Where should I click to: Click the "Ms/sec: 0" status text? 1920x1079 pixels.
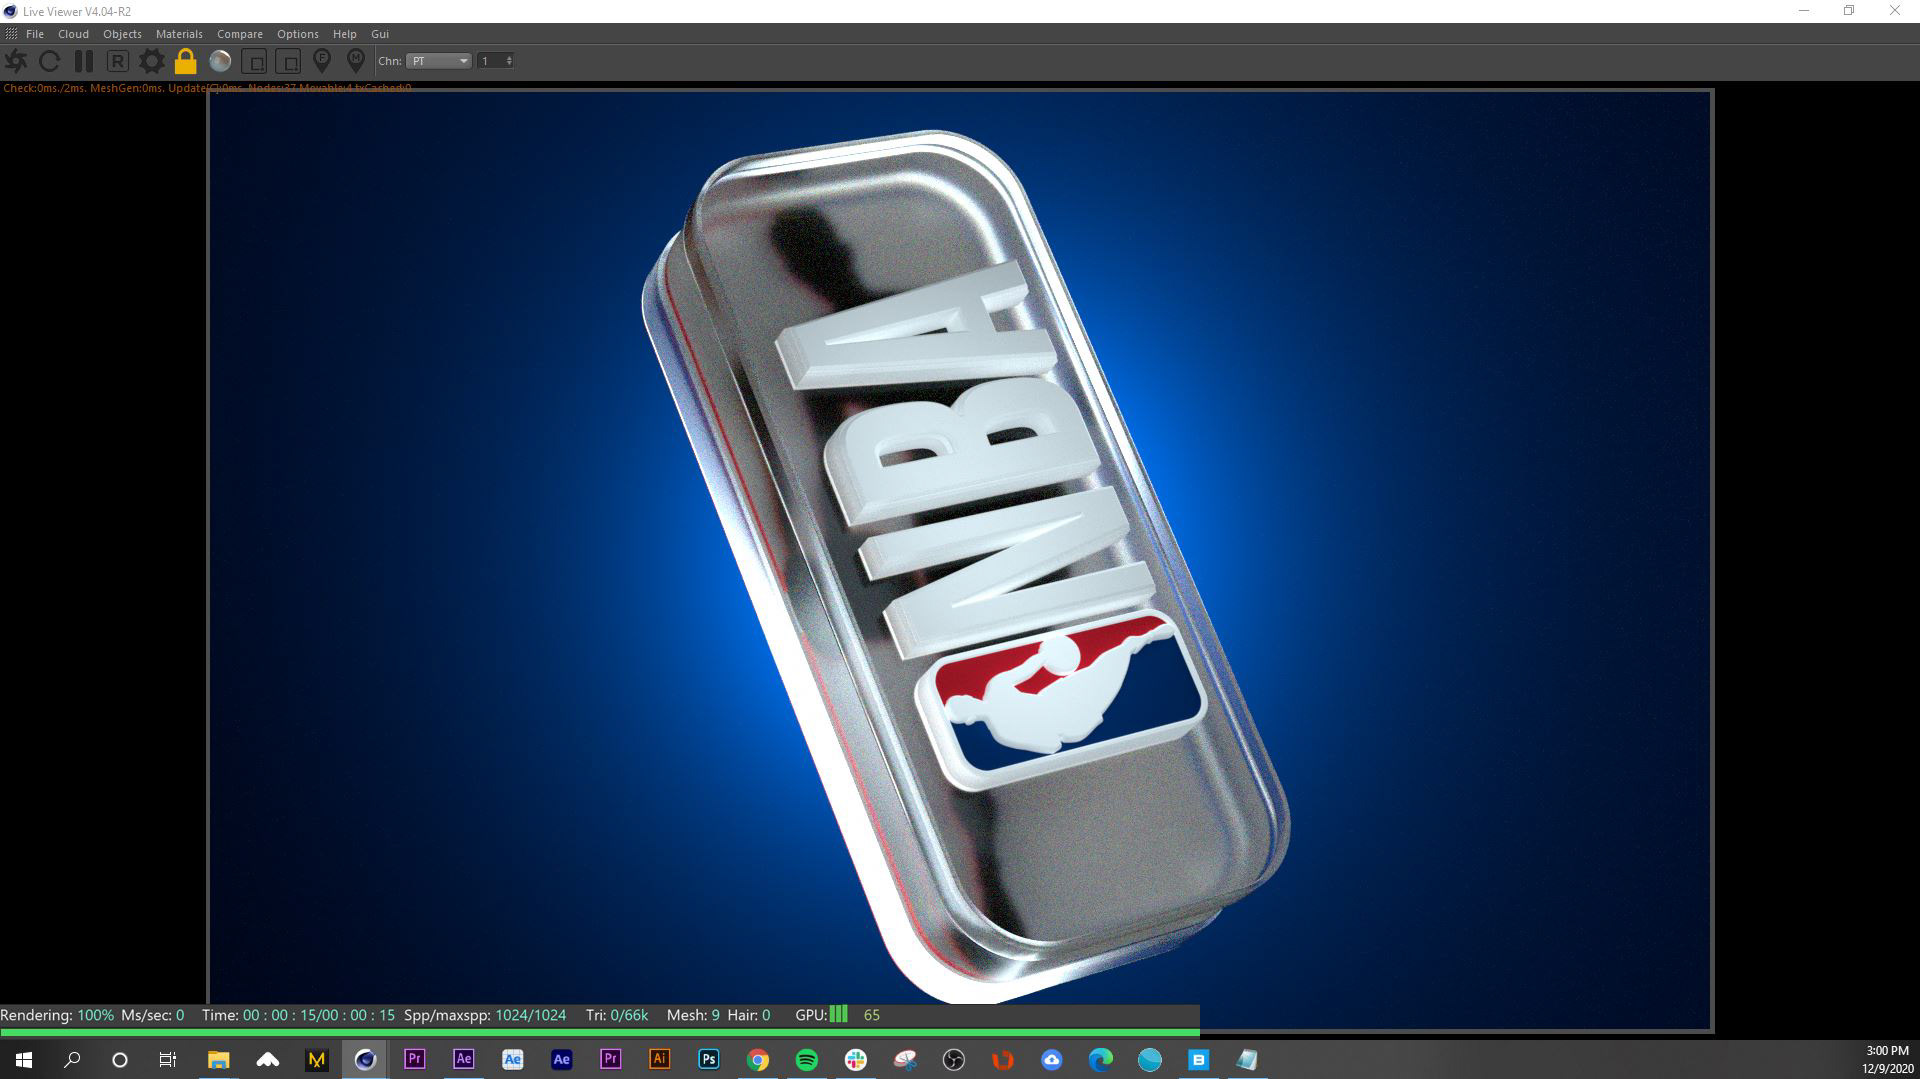(x=152, y=1015)
